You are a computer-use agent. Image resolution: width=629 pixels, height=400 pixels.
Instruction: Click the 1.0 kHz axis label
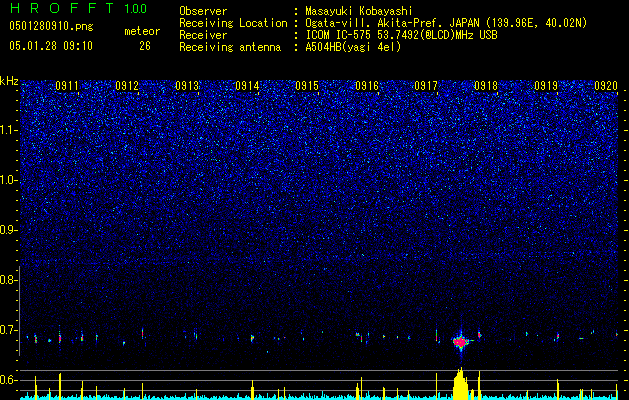click(x=9, y=181)
